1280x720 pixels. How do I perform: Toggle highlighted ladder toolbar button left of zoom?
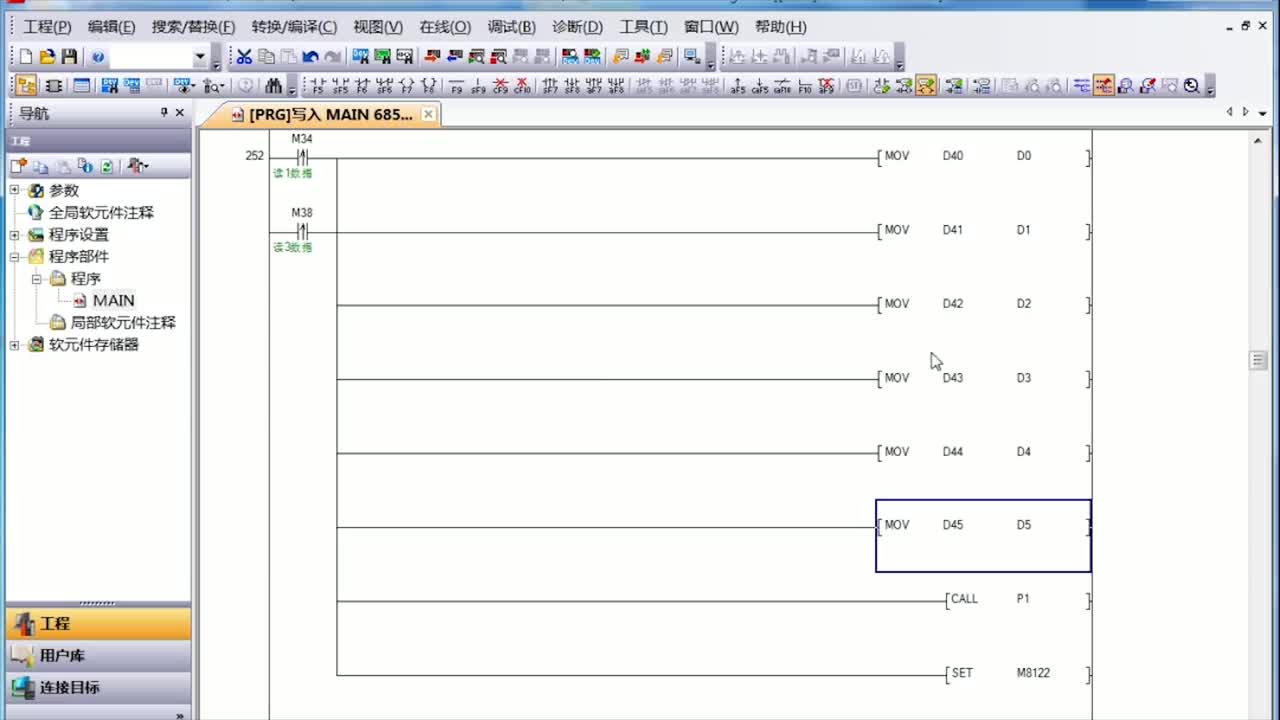coord(1104,86)
